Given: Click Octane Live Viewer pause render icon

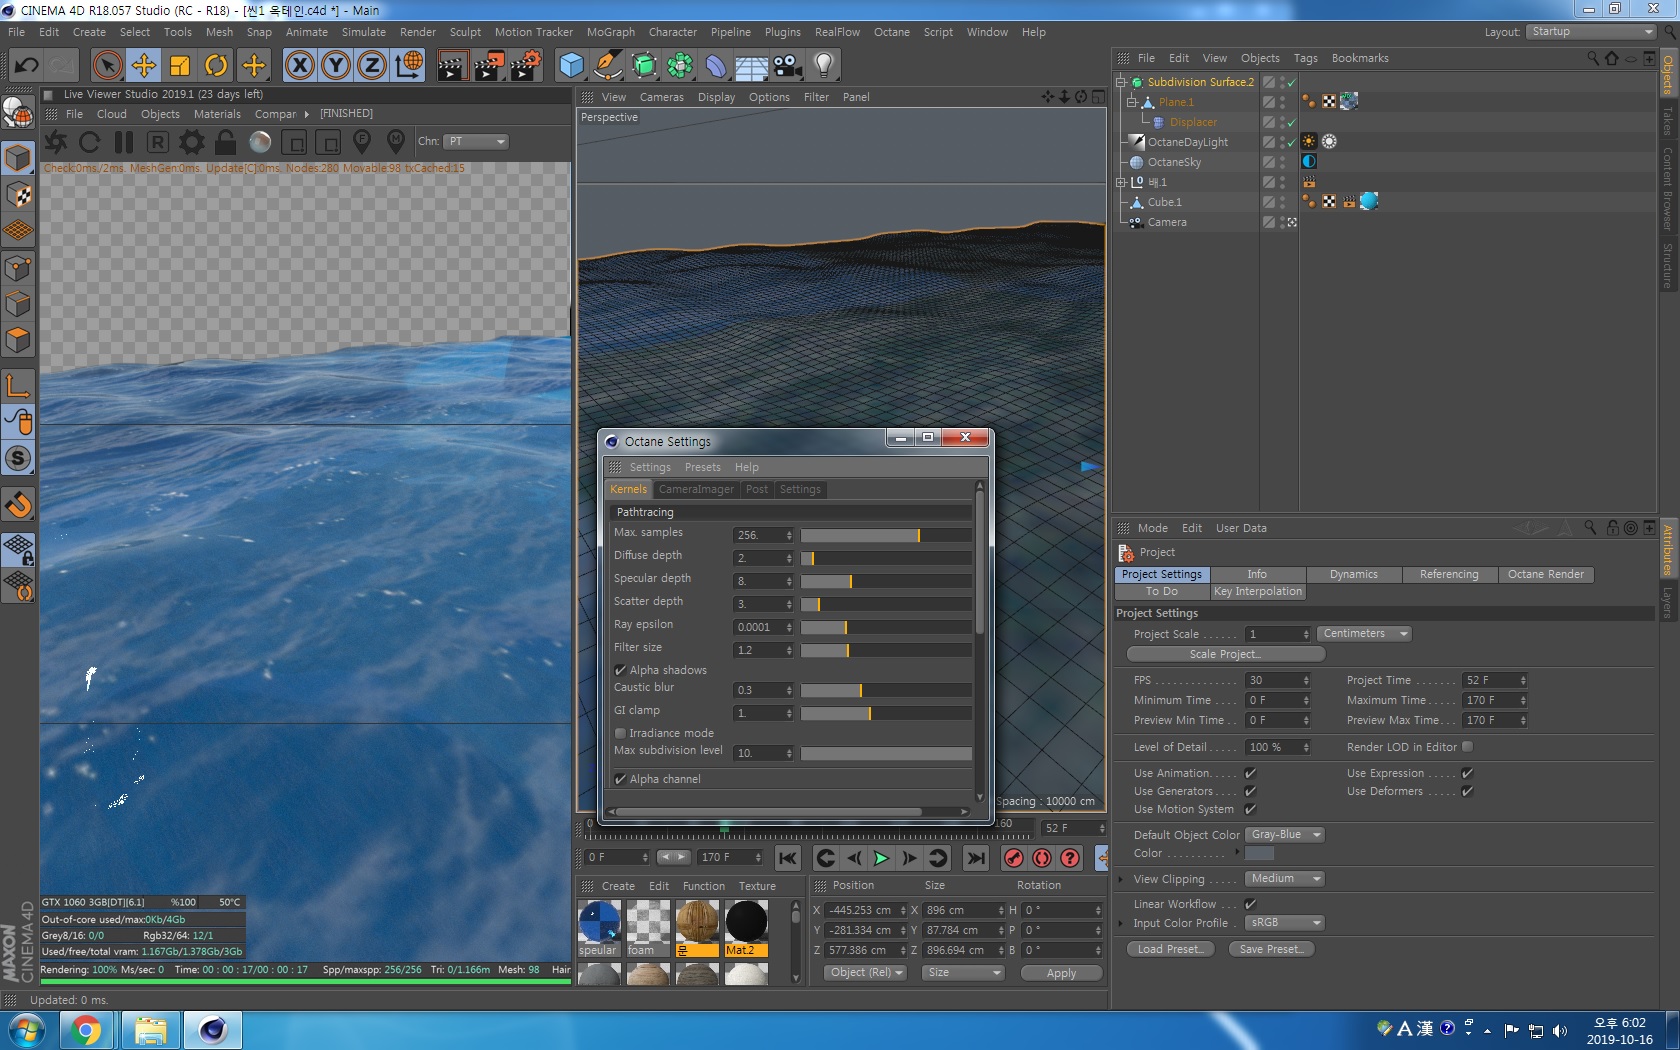Looking at the screenshot, I should [124, 142].
